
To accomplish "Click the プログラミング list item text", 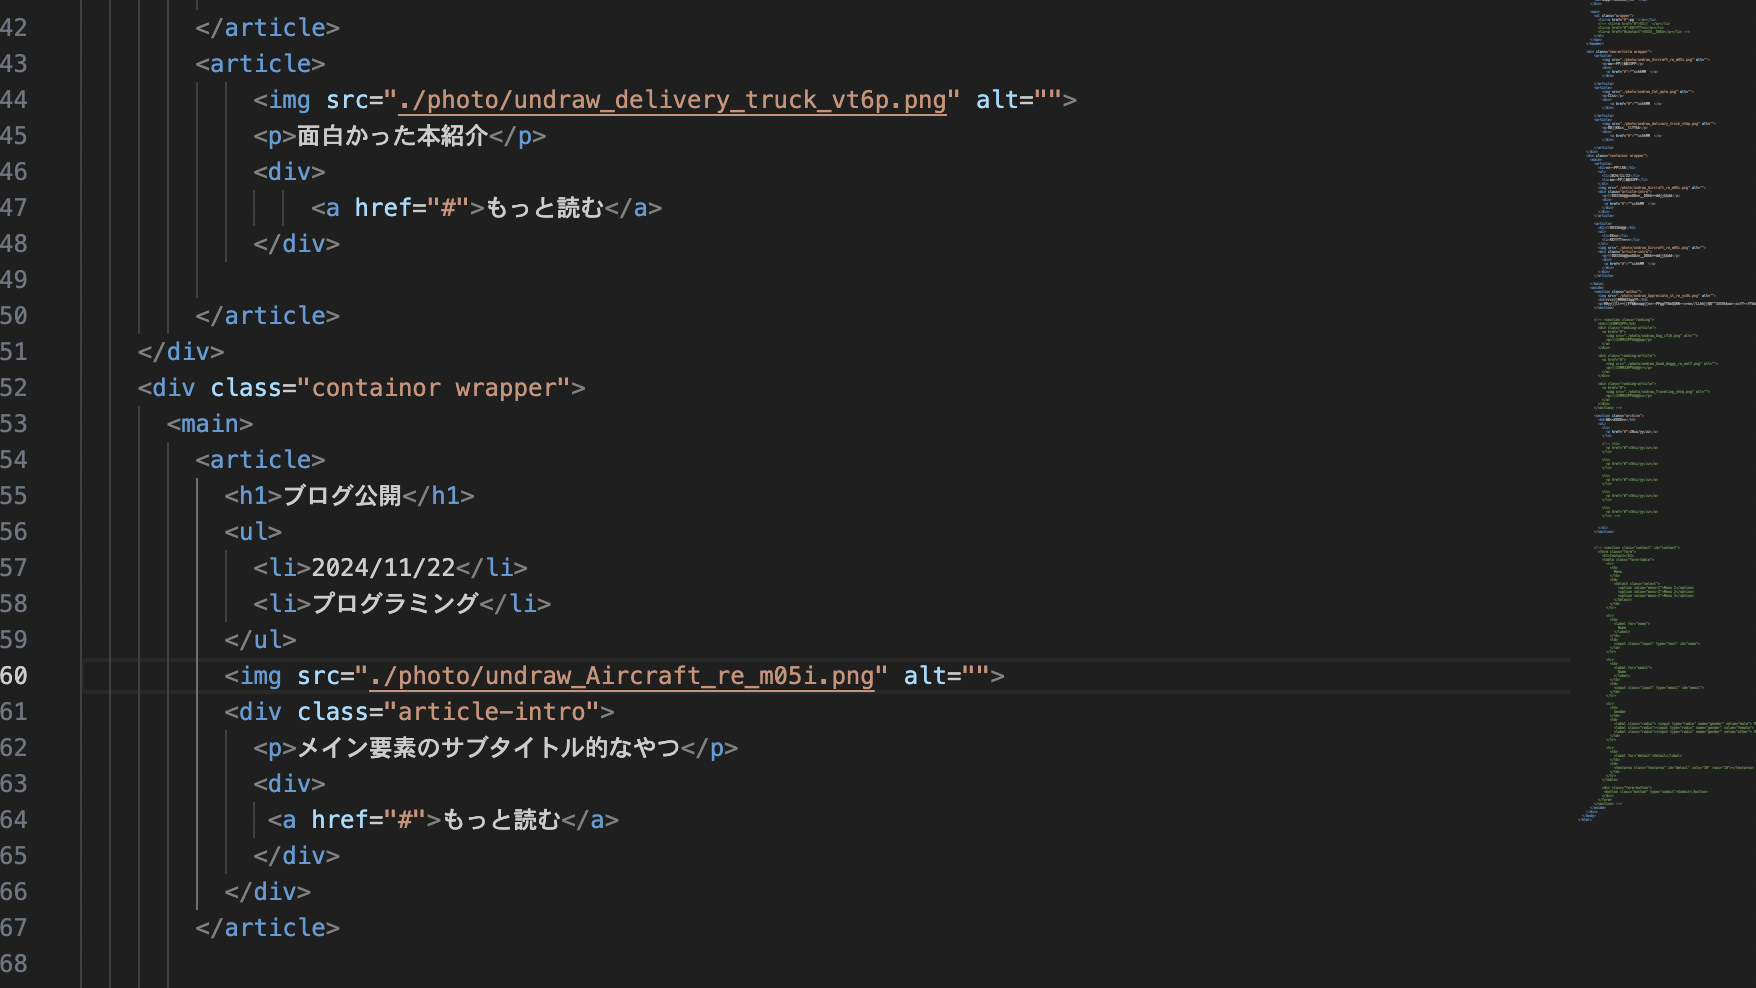I will (x=395, y=604).
